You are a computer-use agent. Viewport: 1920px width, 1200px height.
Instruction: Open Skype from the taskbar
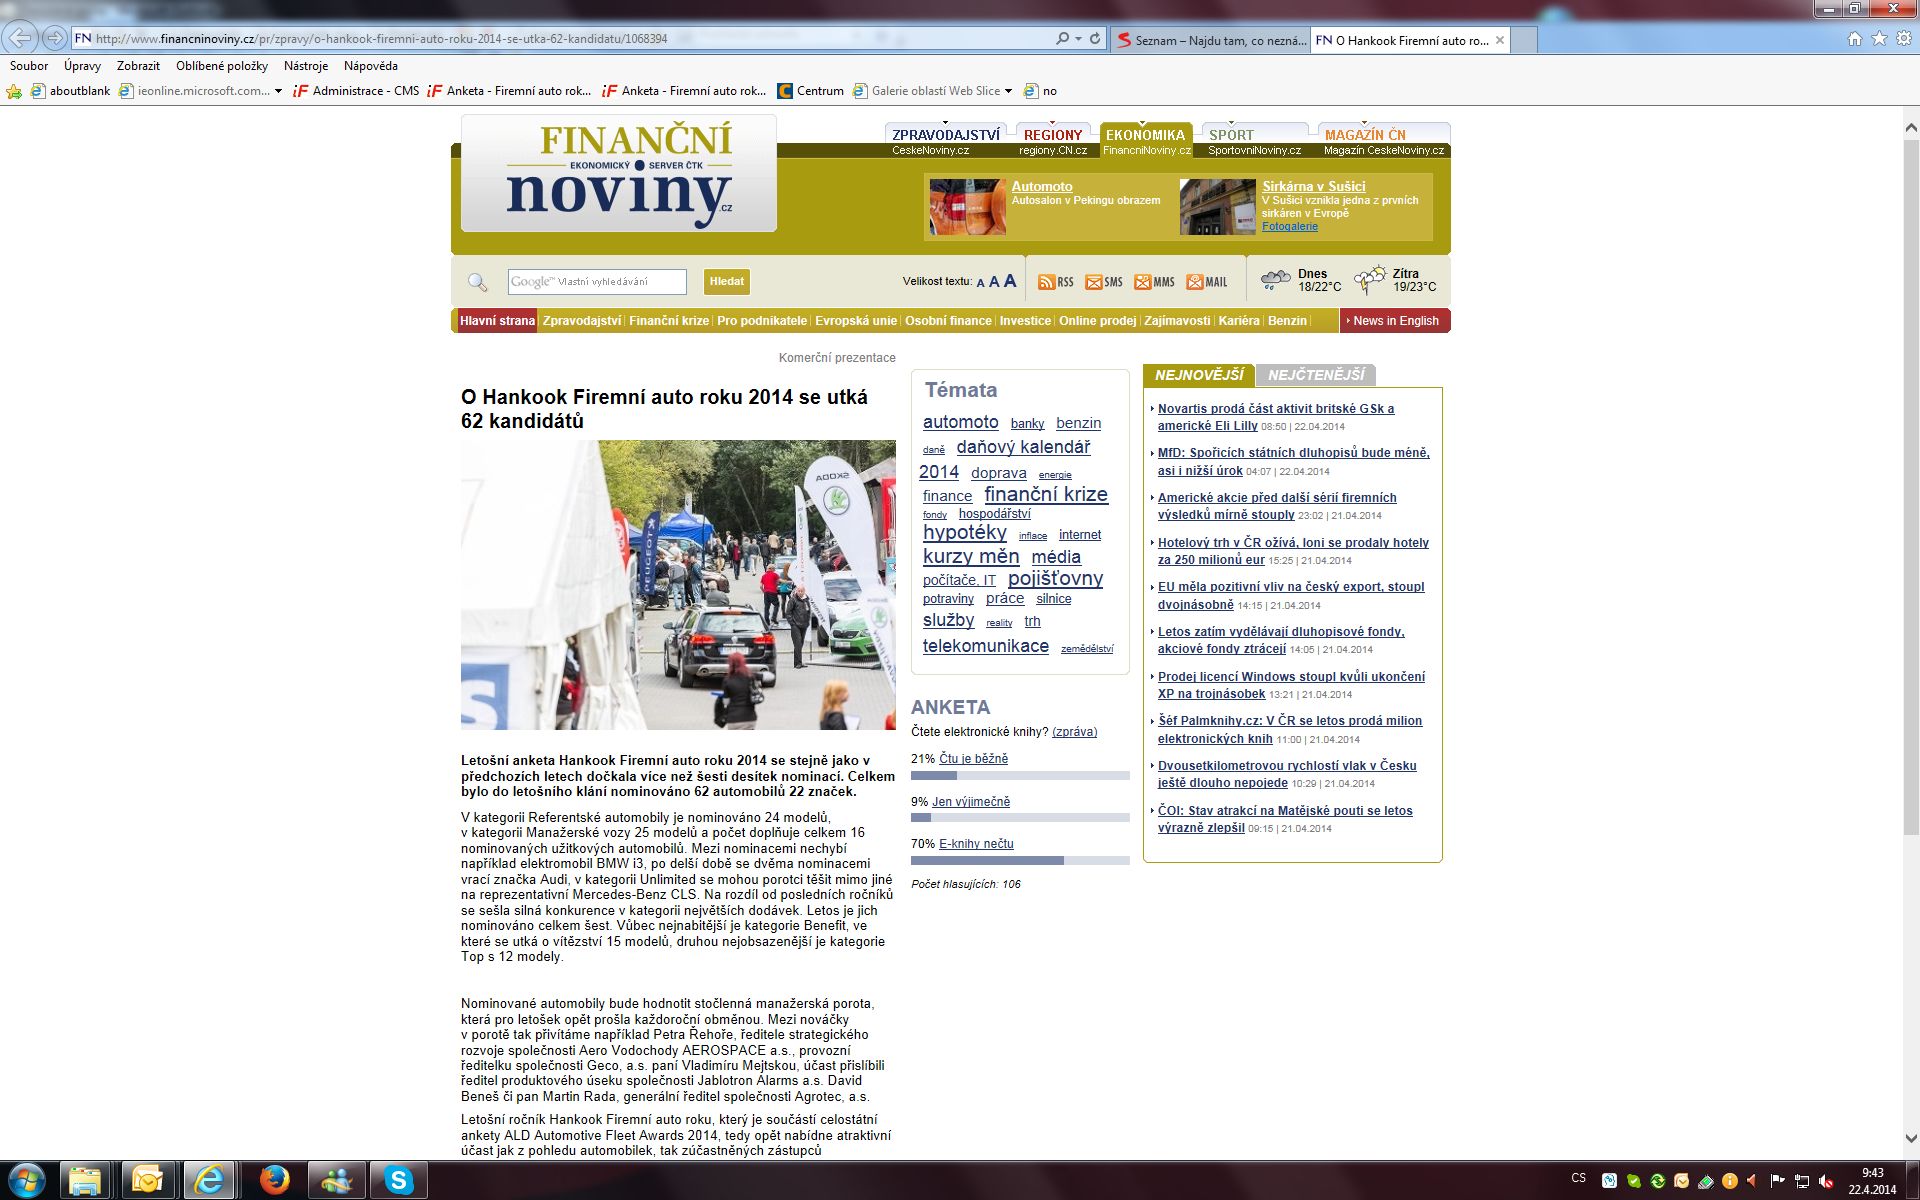(x=398, y=1181)
